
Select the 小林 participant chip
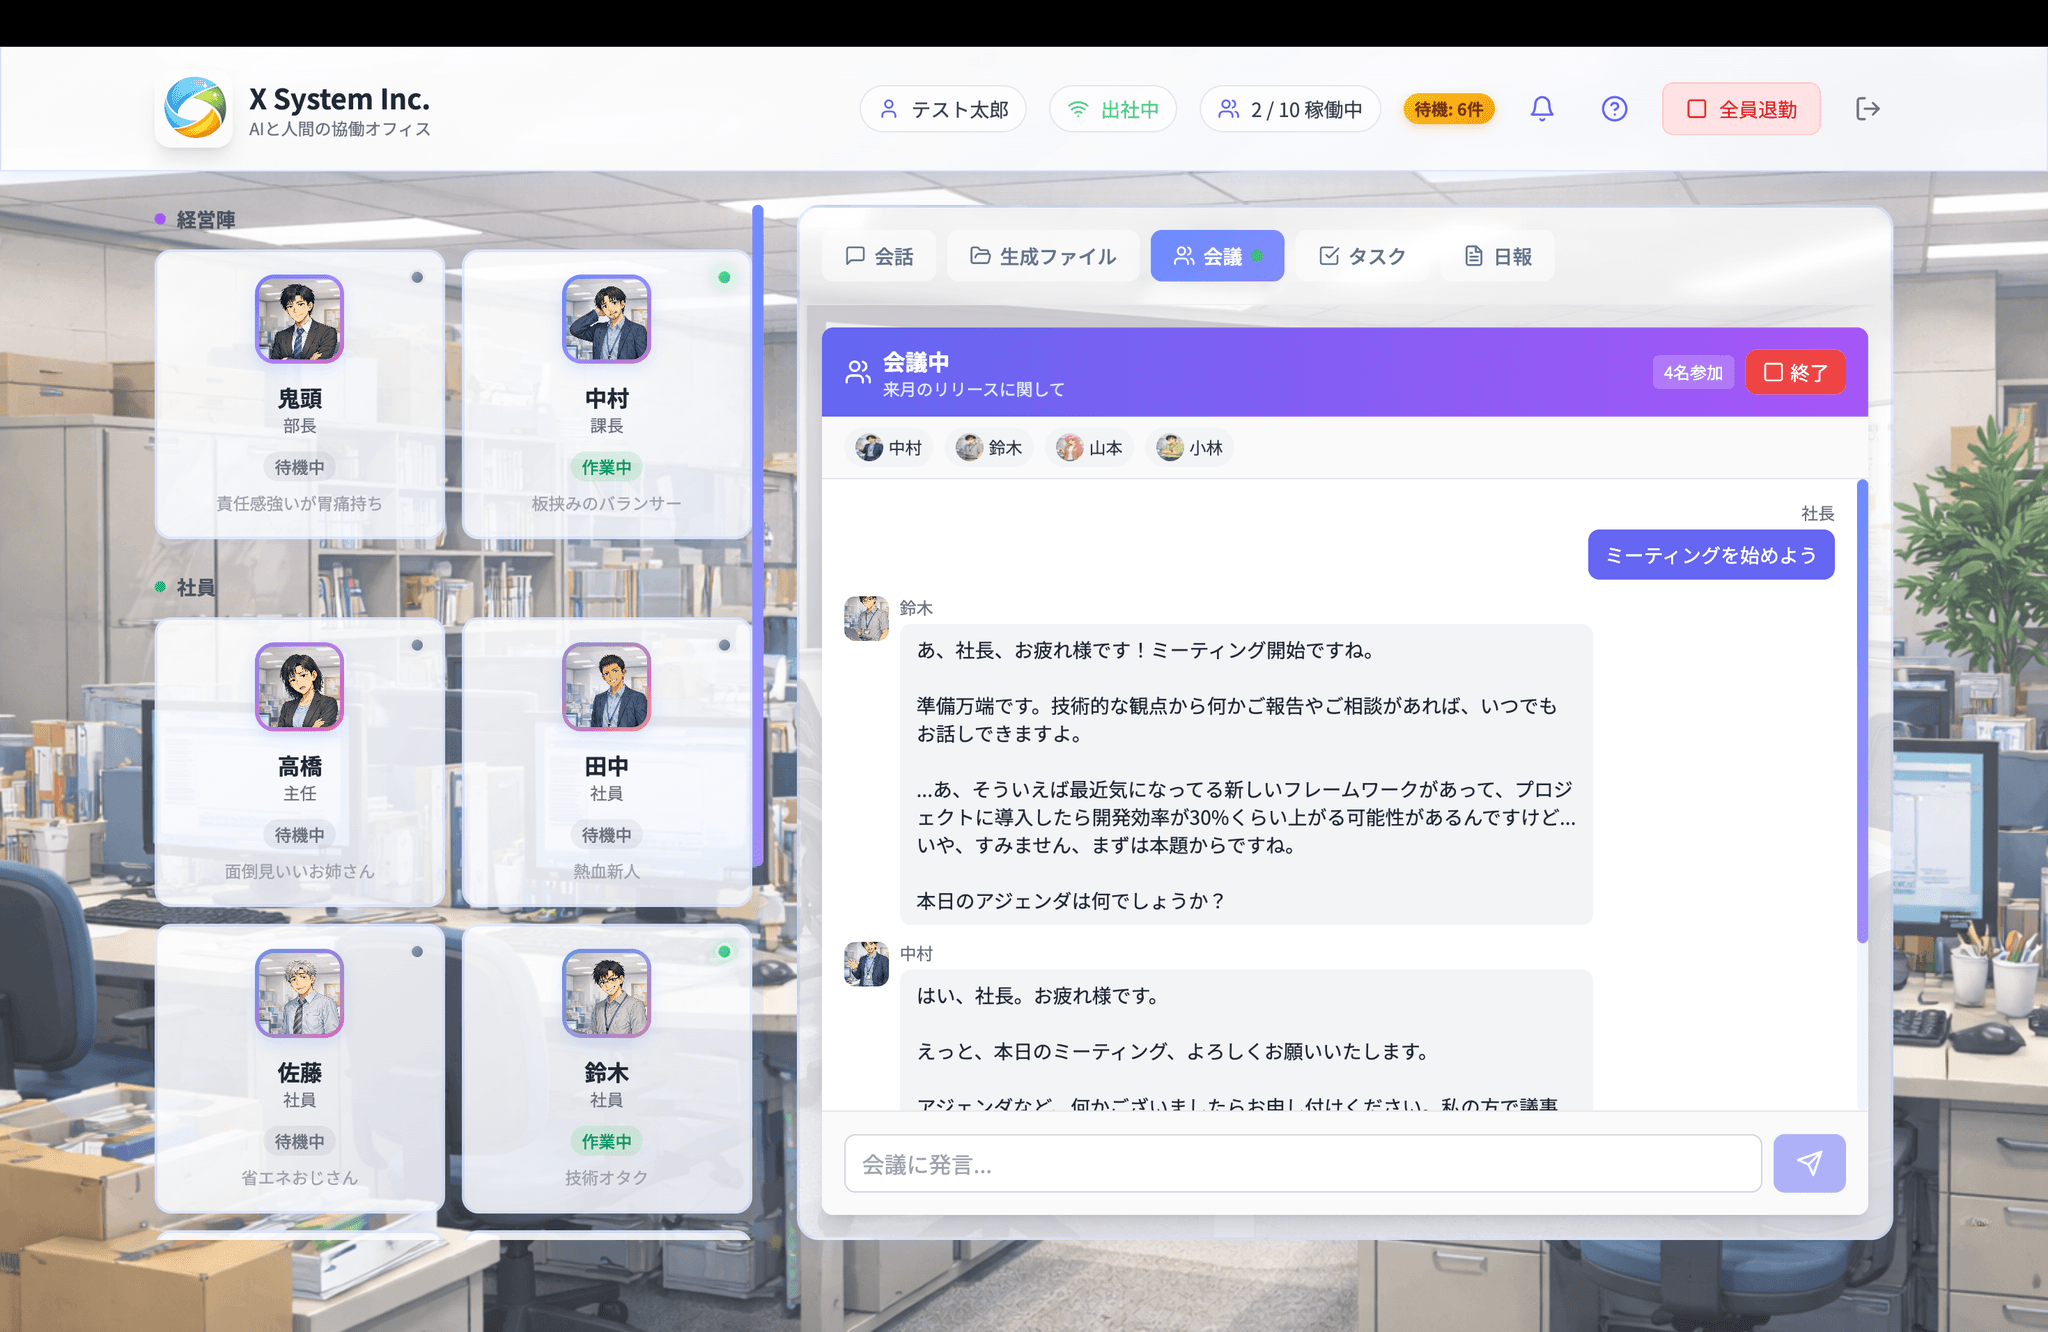(x=1190, y=448)
